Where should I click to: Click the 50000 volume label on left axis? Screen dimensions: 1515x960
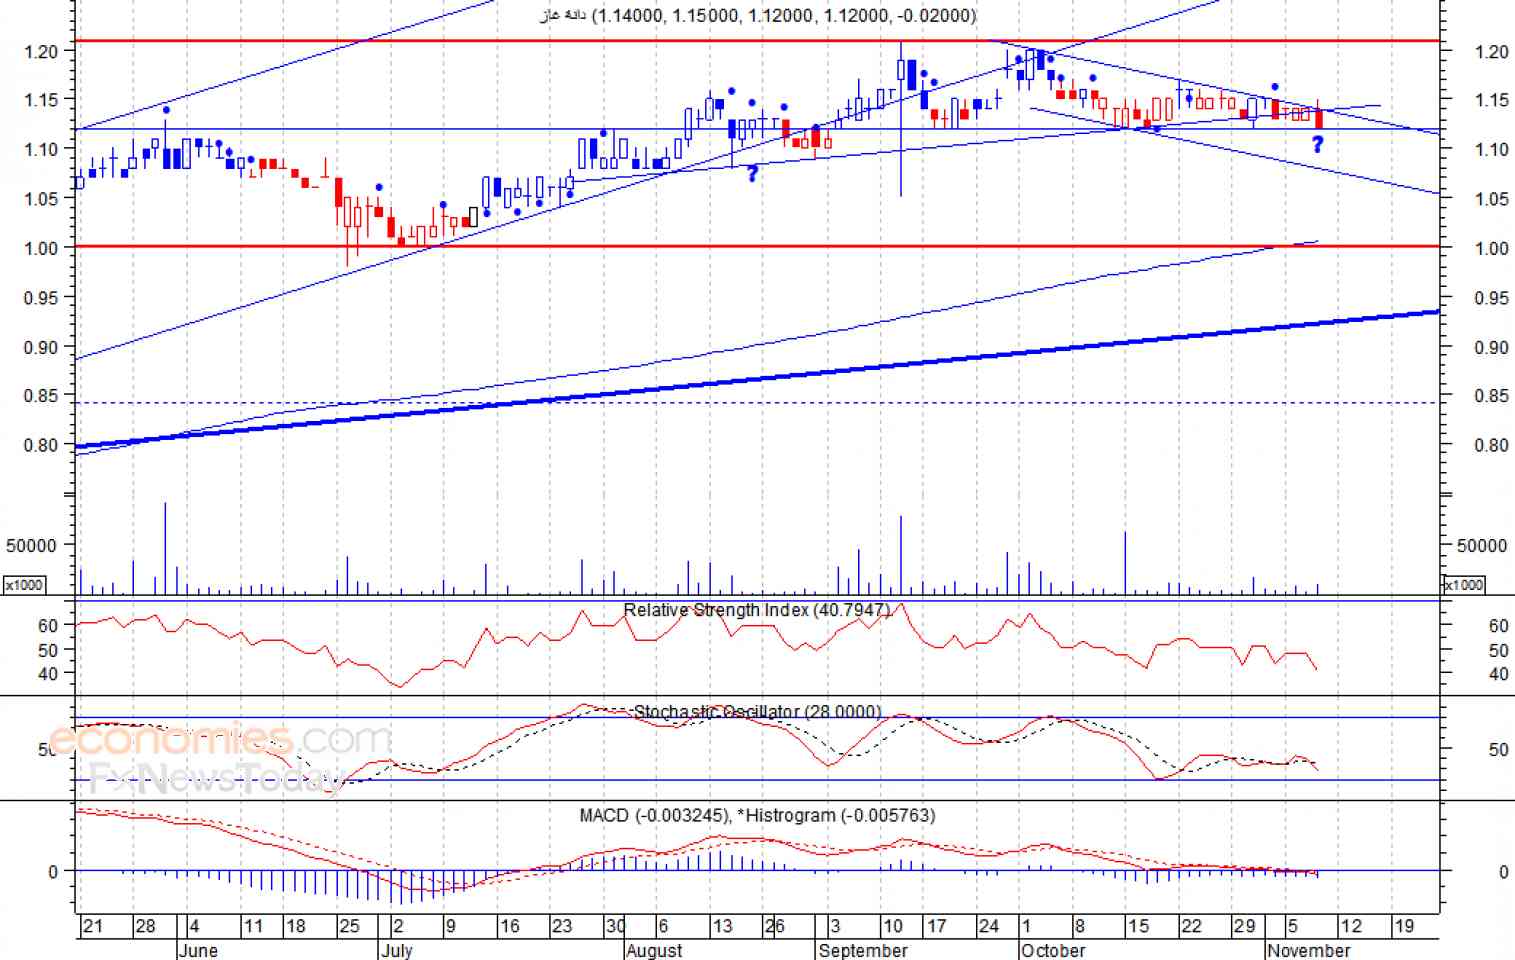(x=31, y=546)
